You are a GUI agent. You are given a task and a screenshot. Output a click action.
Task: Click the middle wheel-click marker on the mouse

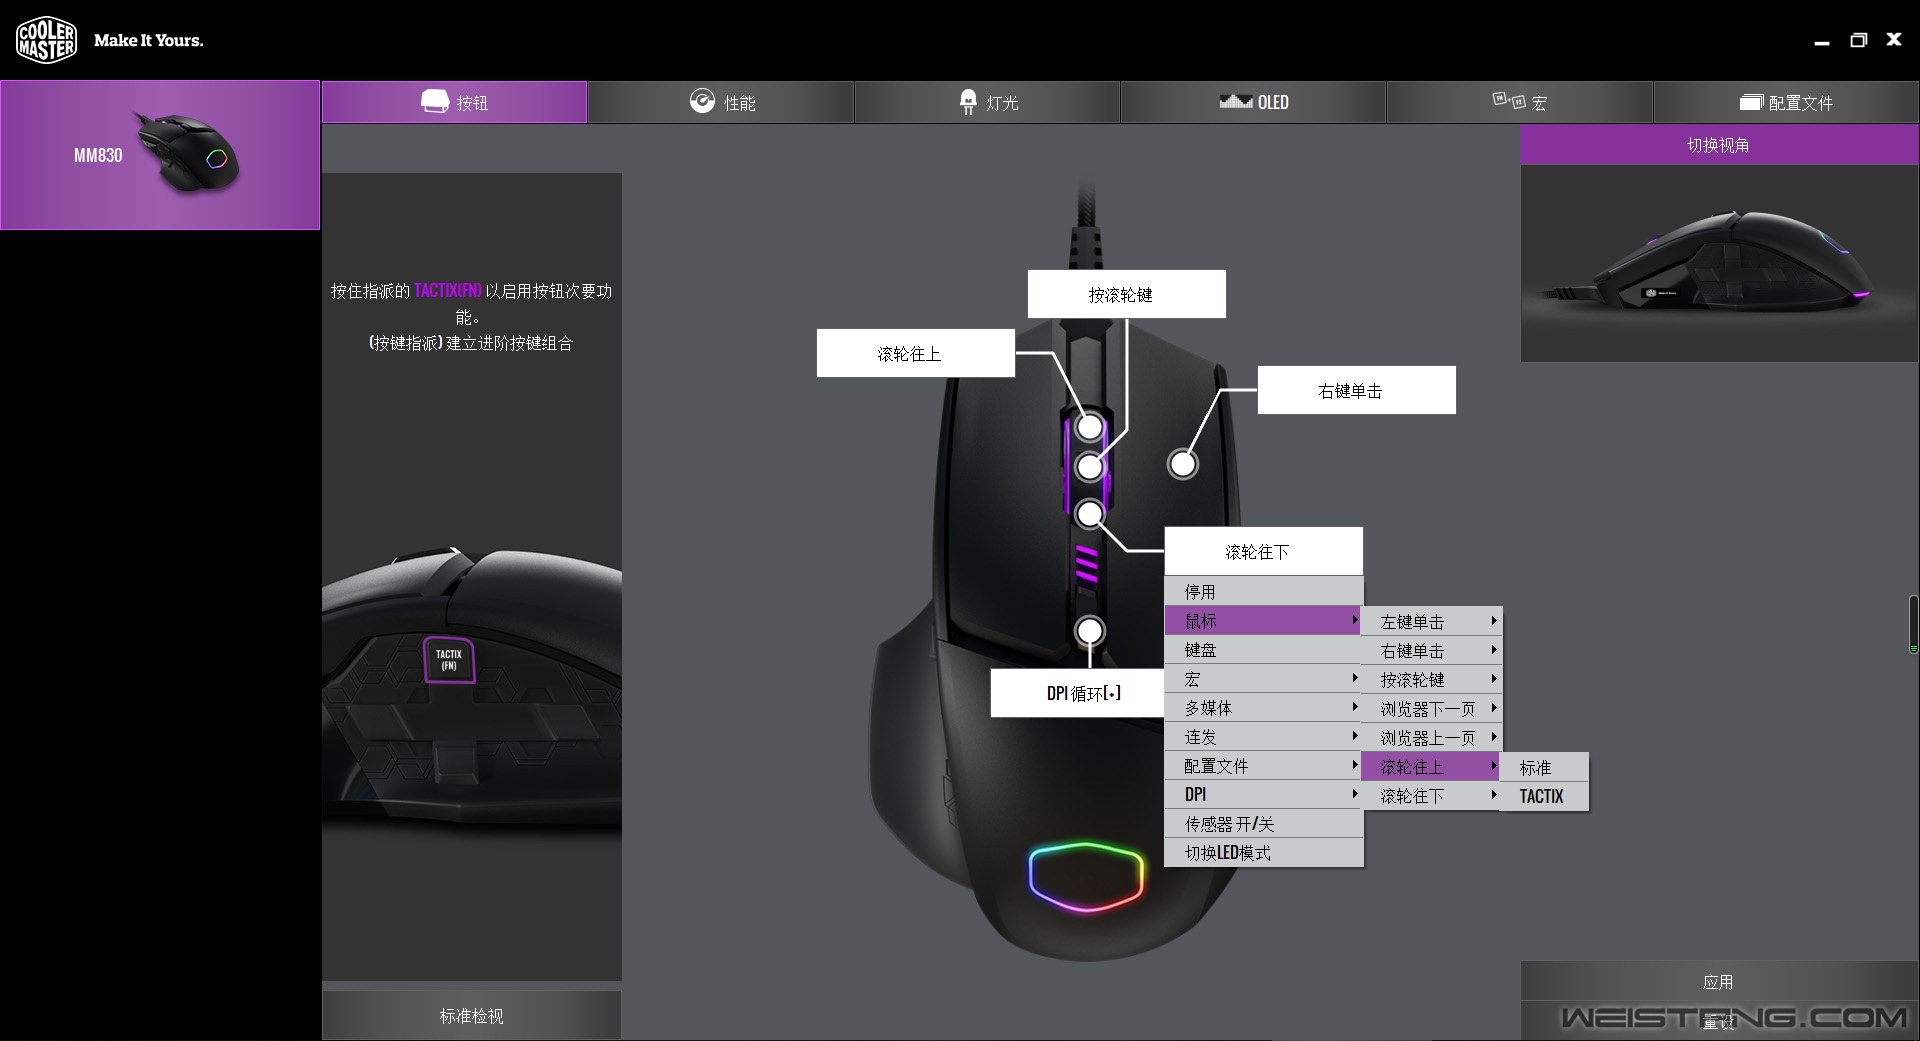(1089, 466)
